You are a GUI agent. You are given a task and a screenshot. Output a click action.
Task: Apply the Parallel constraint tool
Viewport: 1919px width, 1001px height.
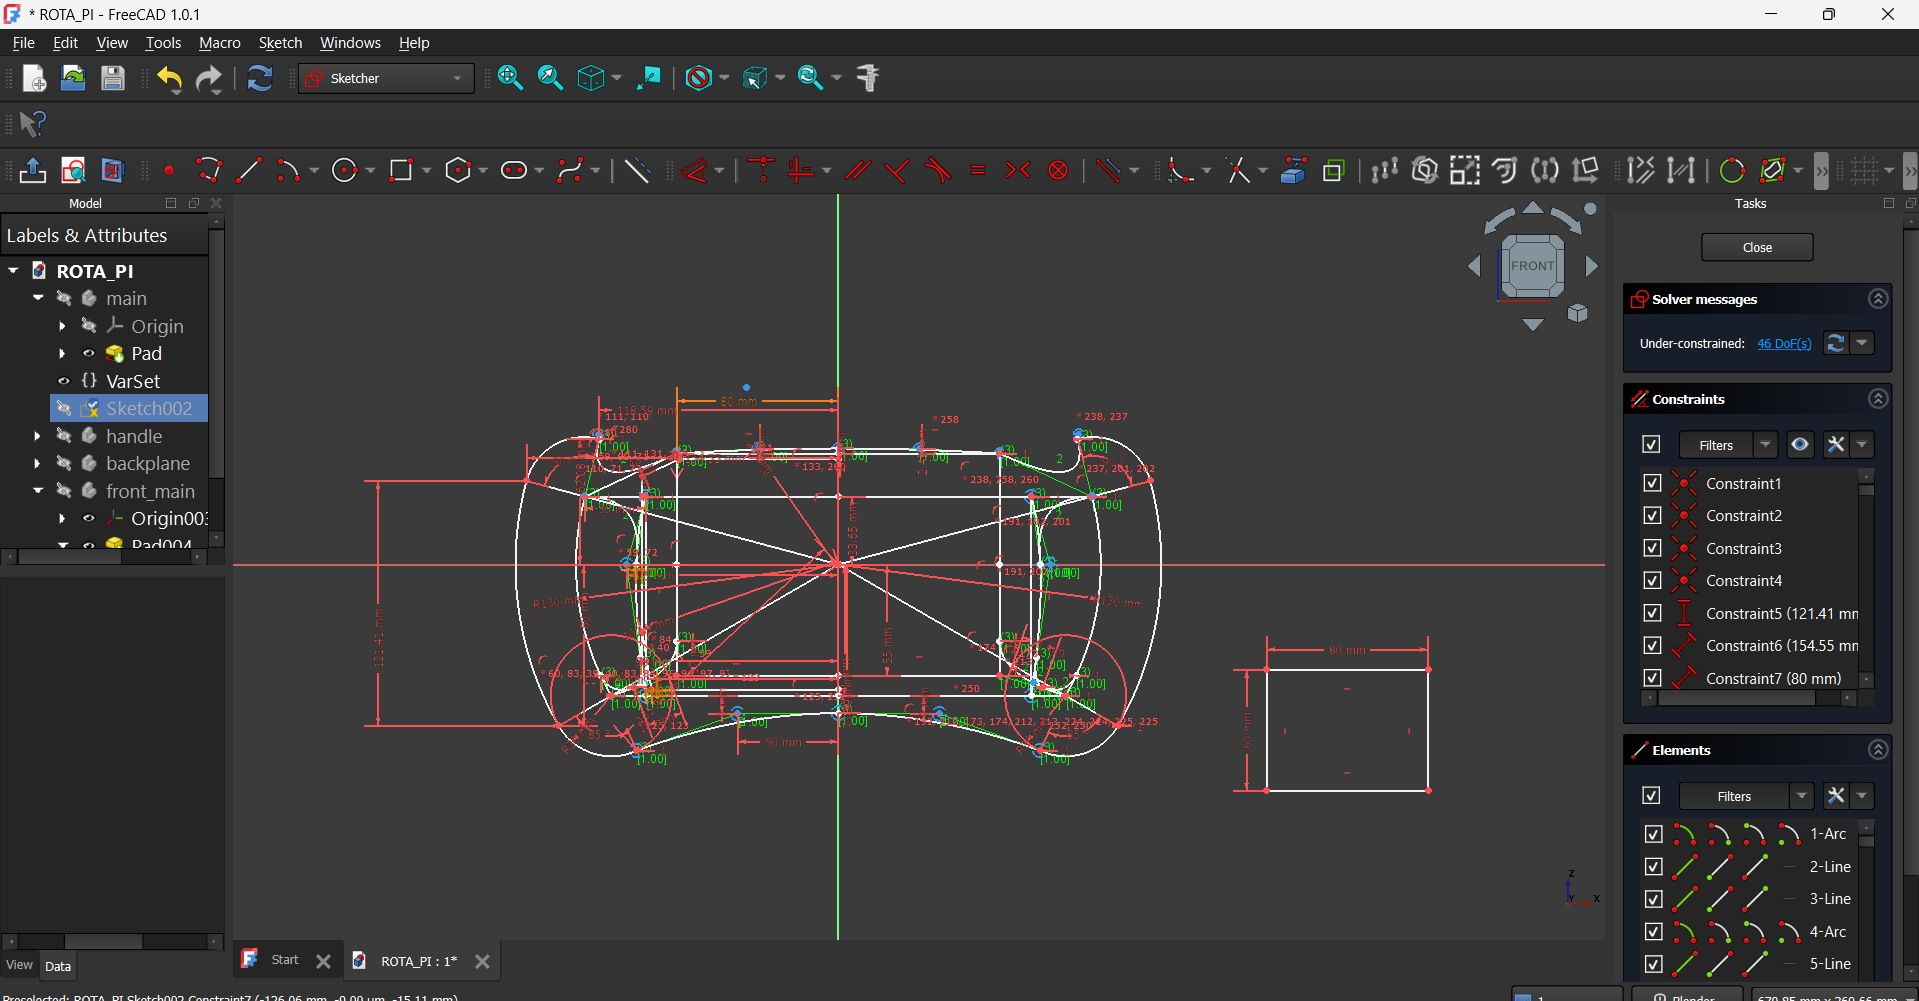(857, 171)
